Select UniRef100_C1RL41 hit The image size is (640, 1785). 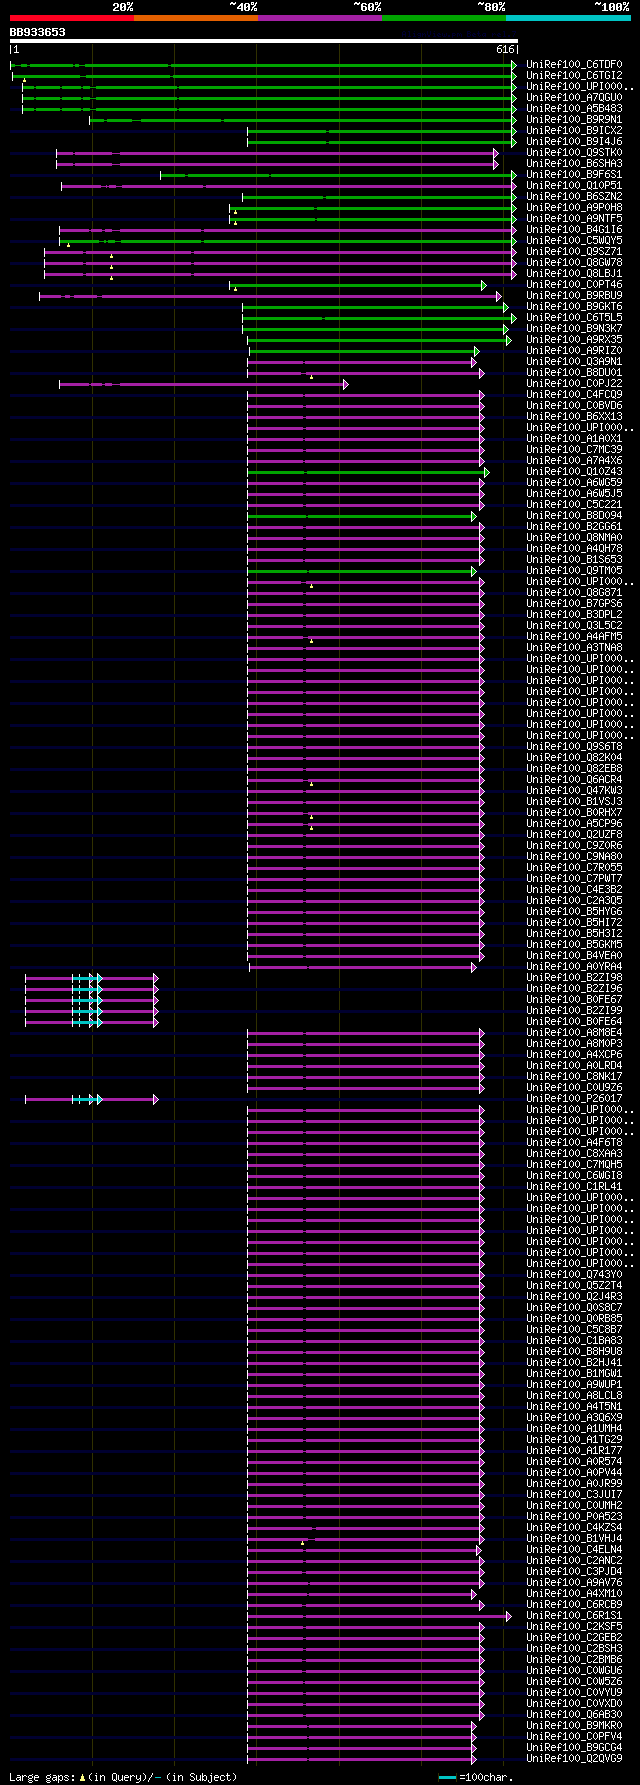(575, 1187)
